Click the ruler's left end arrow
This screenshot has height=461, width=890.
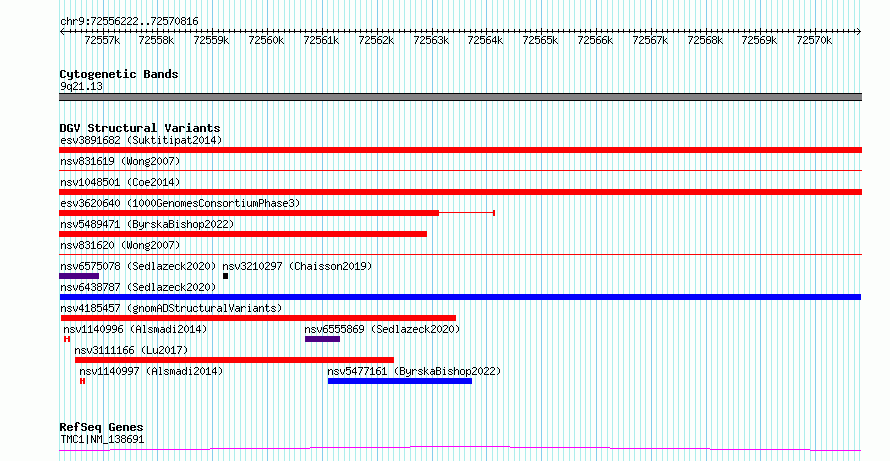coord(62,32)
